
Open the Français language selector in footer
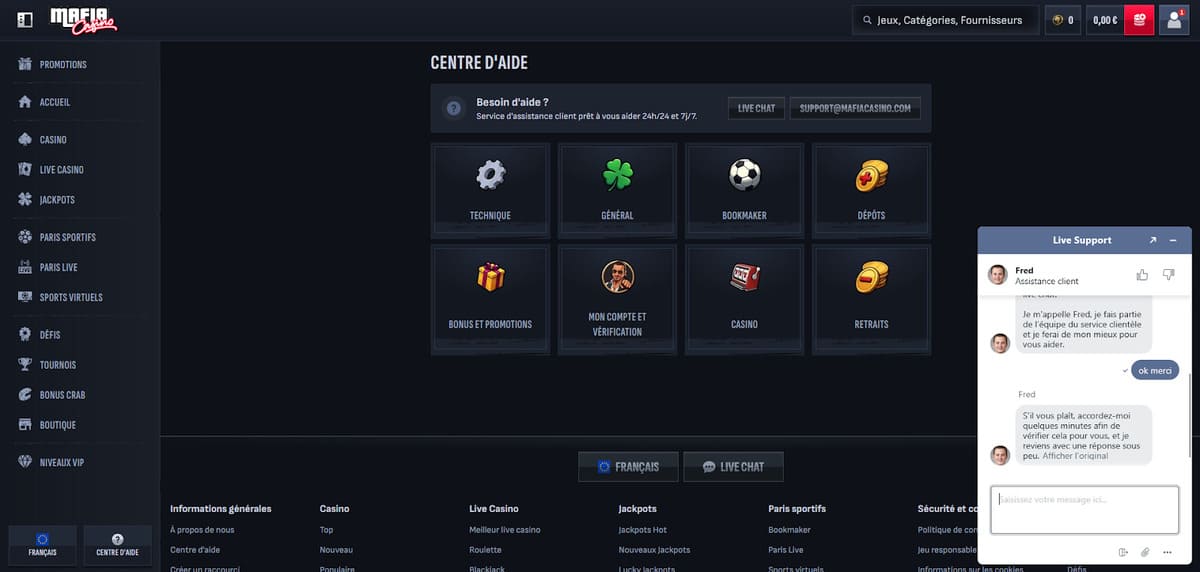(x=628, y=466)
